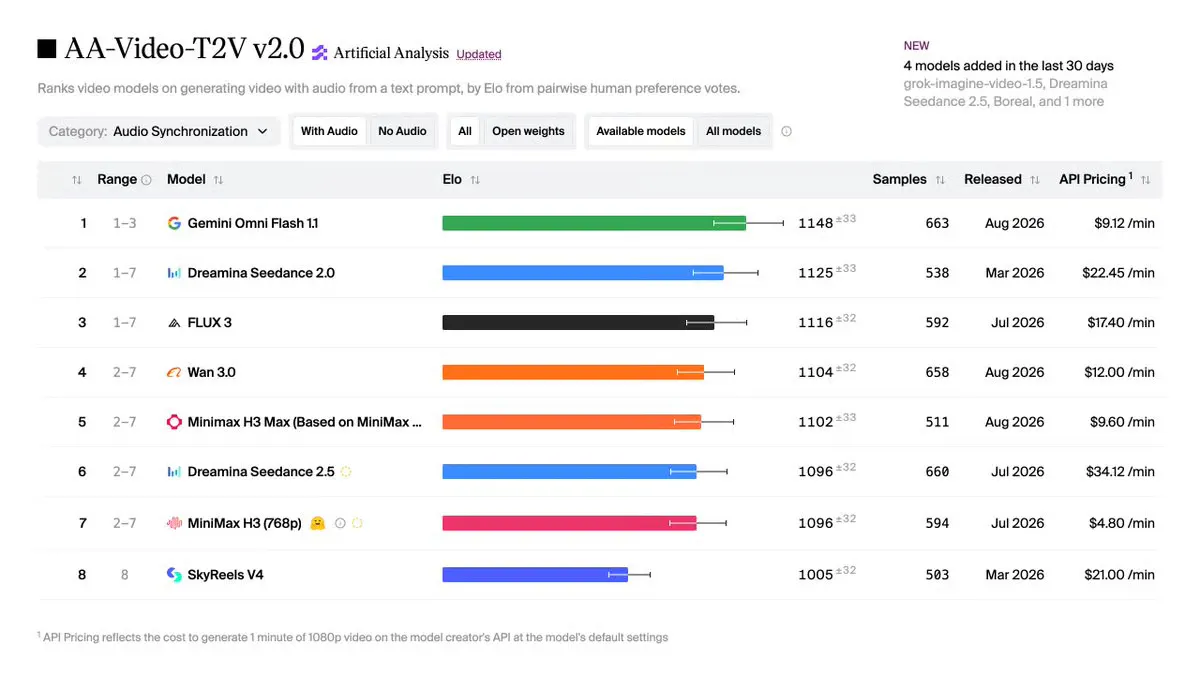Viewport: 1200px width, 675px height.
Task: Click the sparkle icon in MiniMax H3 (768p) row
Action: pos(357,523)
